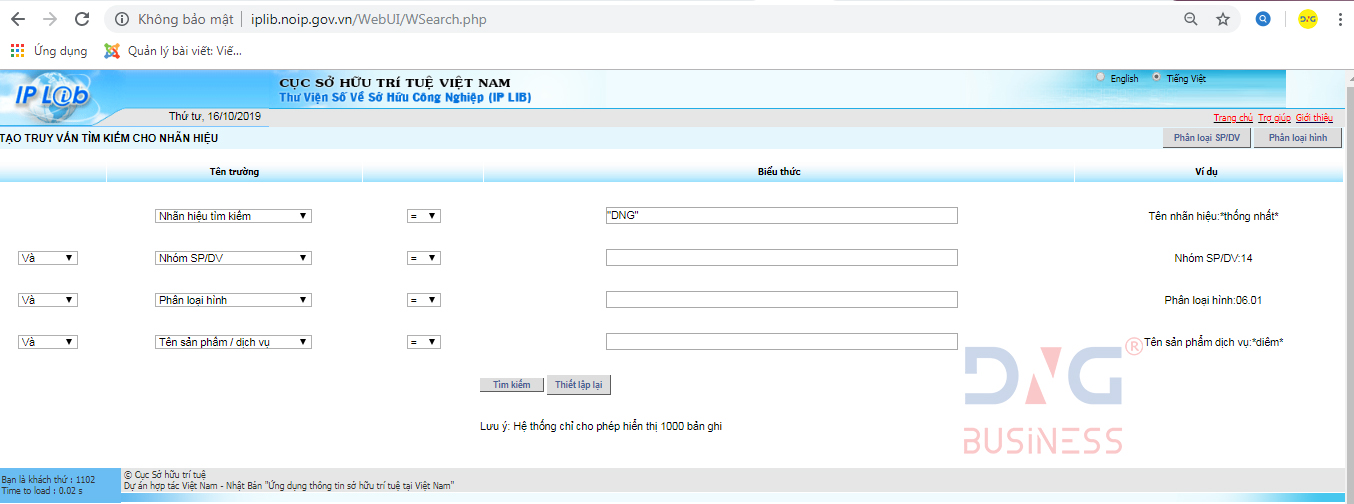The image size is (1354, 504).
Task: Open the Tên sản phẩm / dịch vụ dropdown
Action: (234, 342)
